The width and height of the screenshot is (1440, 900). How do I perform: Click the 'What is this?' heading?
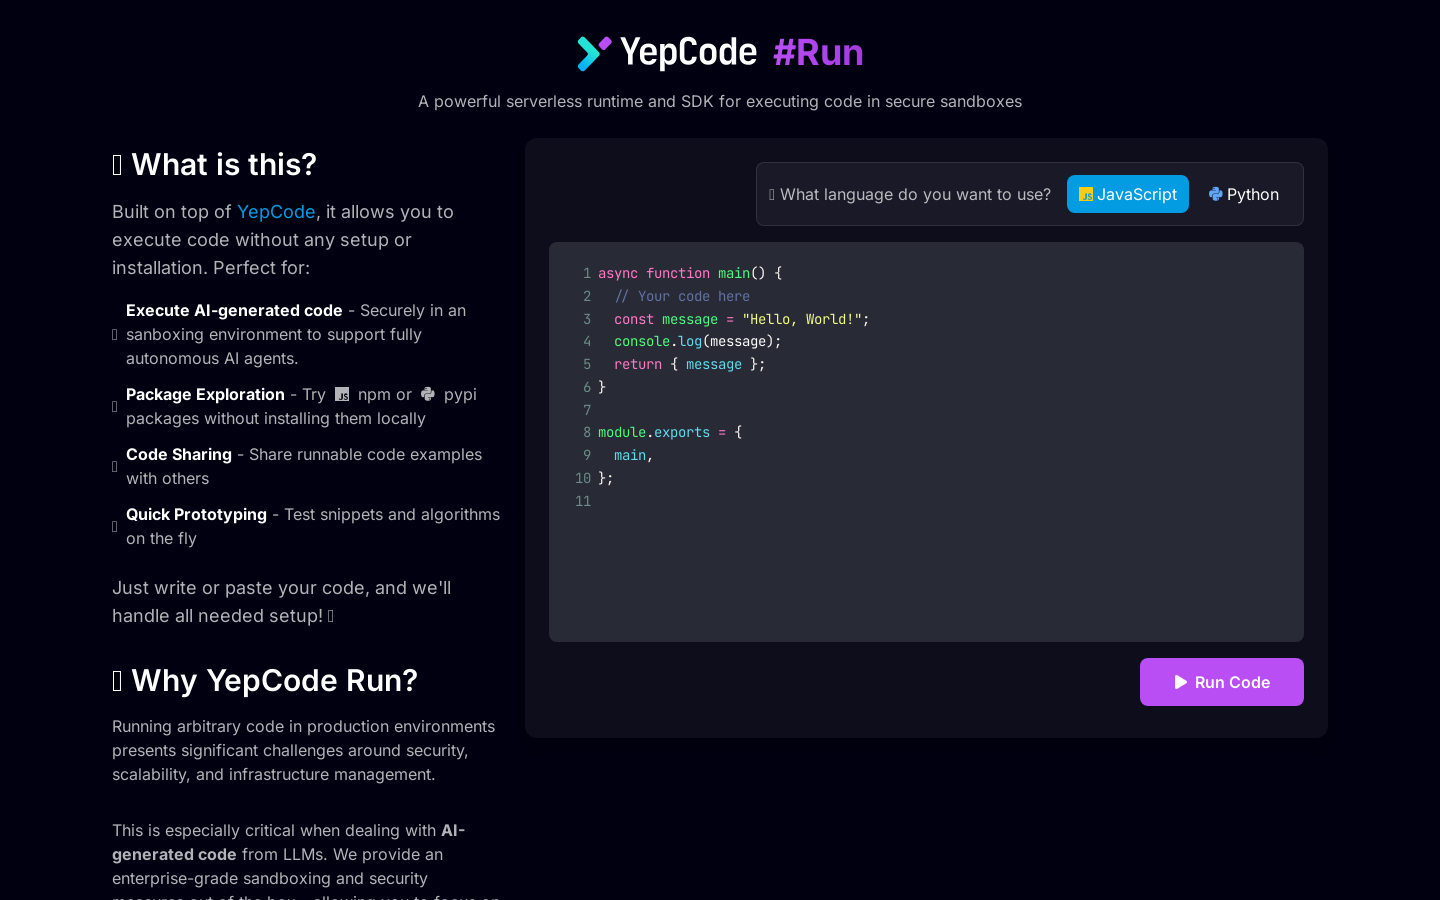coord(214,164)
